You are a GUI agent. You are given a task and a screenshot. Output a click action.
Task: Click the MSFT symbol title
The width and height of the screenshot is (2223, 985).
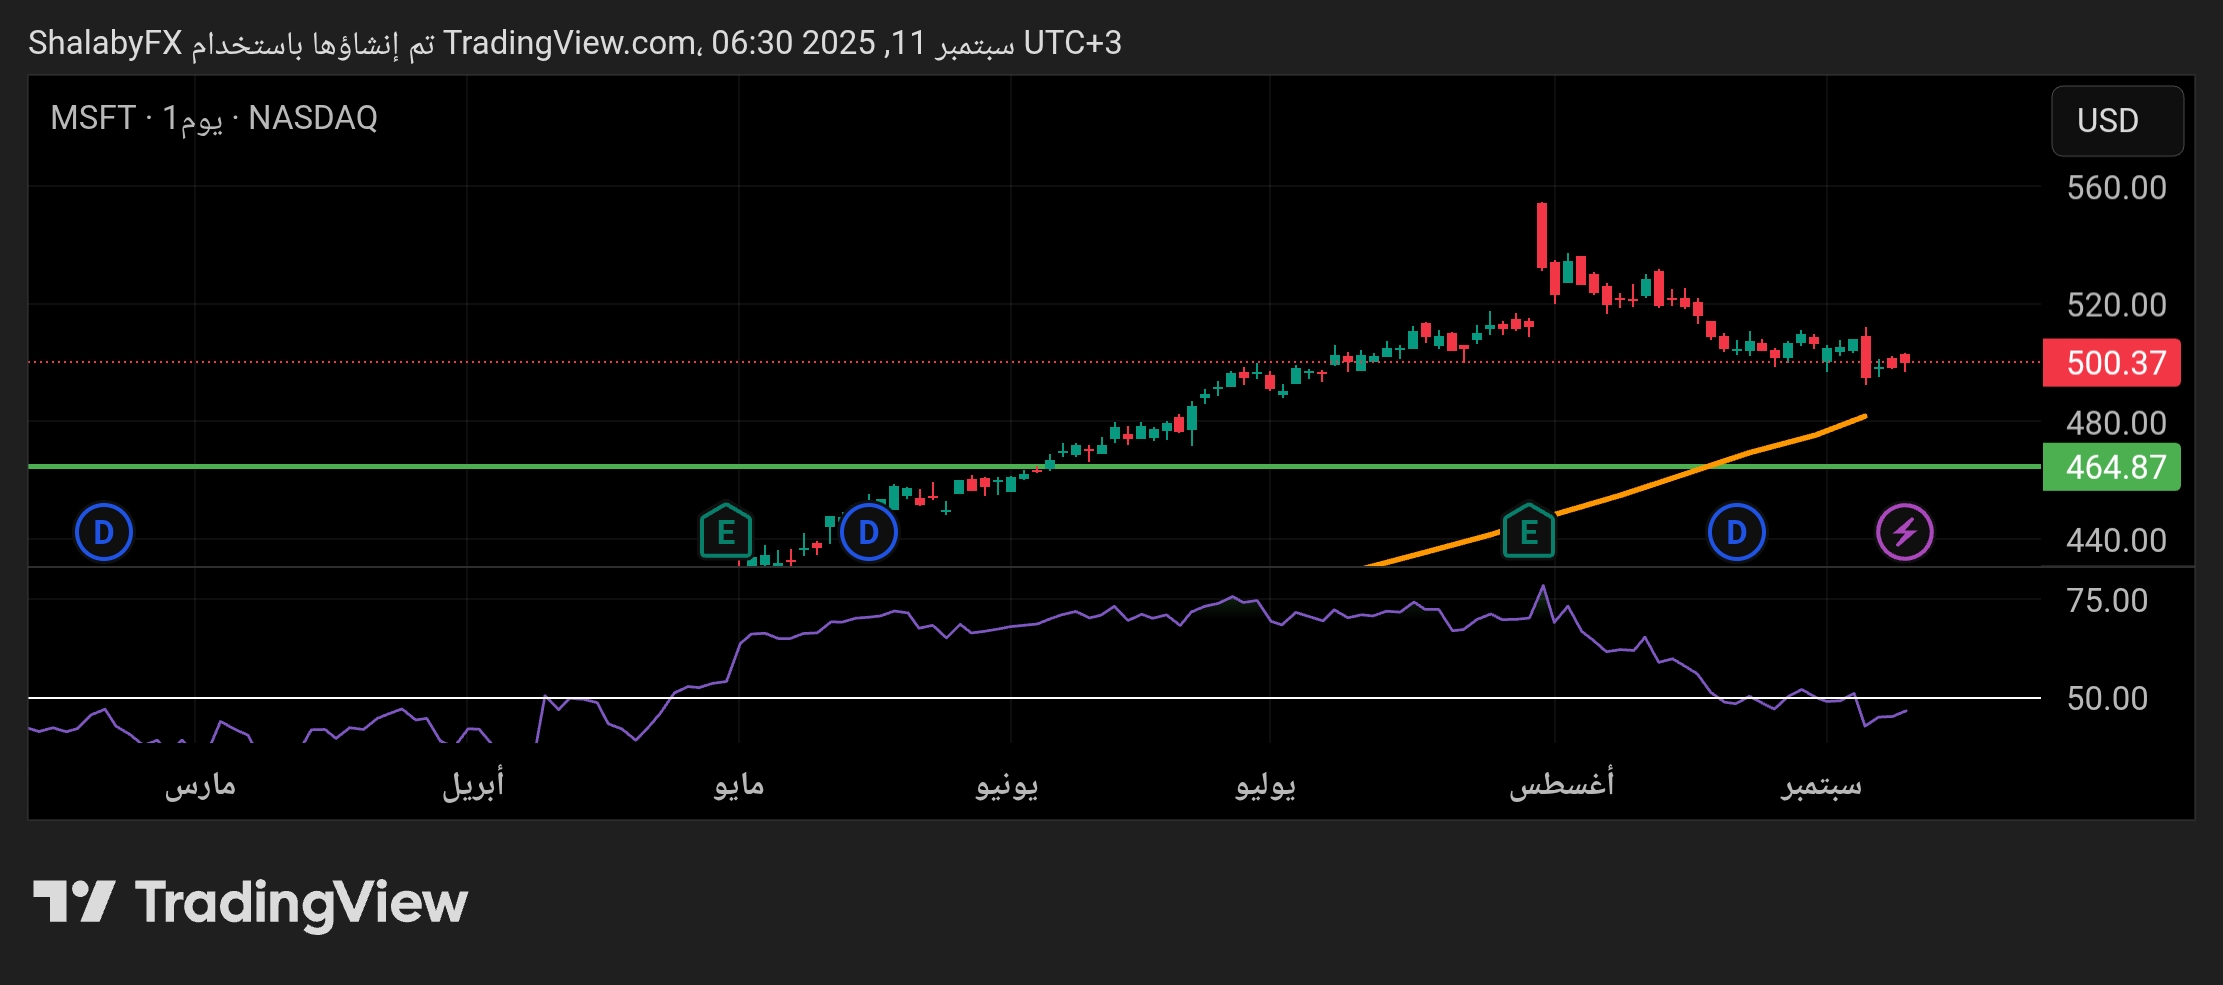pyautogui.click(x=214, y=118)
